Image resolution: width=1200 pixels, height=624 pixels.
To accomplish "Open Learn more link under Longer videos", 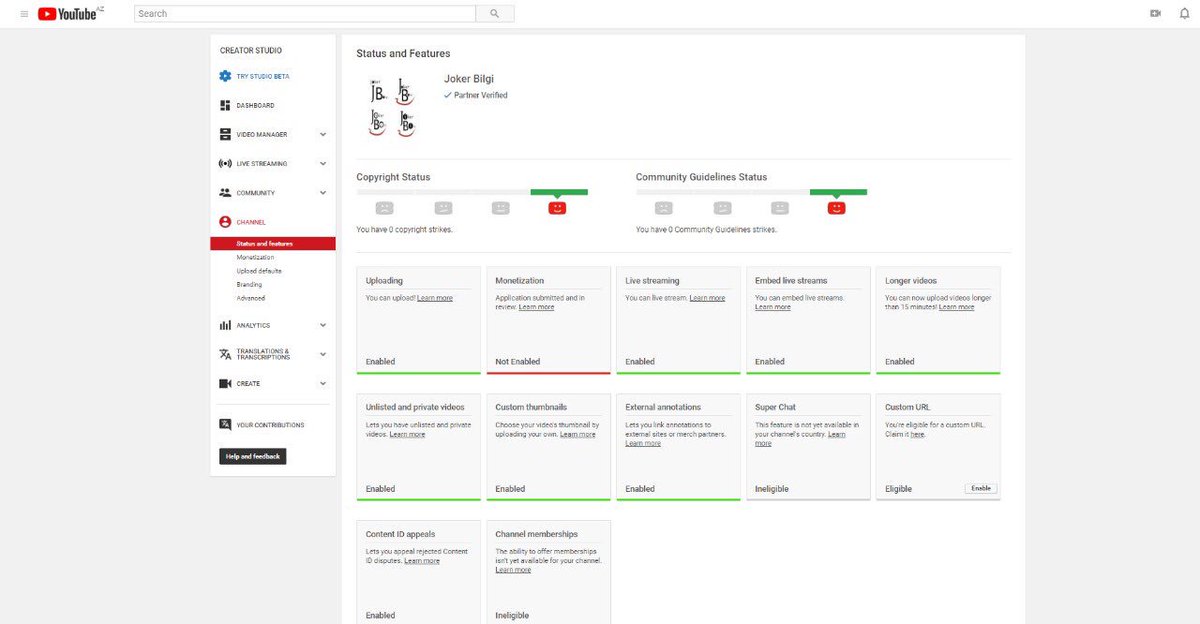I will 956,307.
